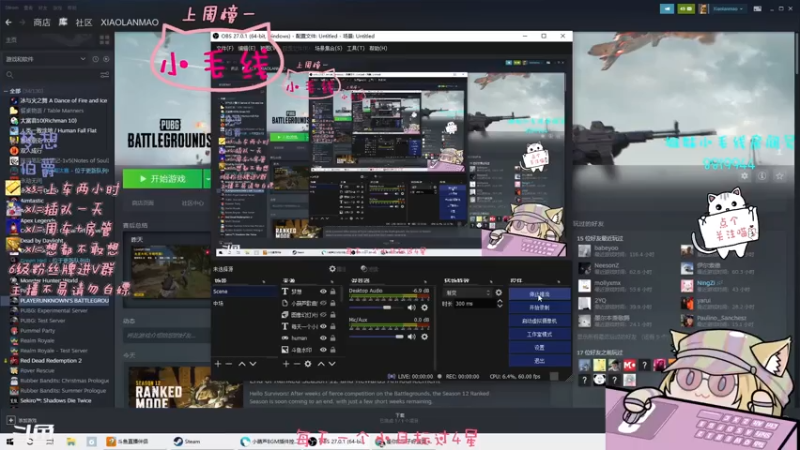Add a new source in OBS sources panel

(x=286, y=364)
